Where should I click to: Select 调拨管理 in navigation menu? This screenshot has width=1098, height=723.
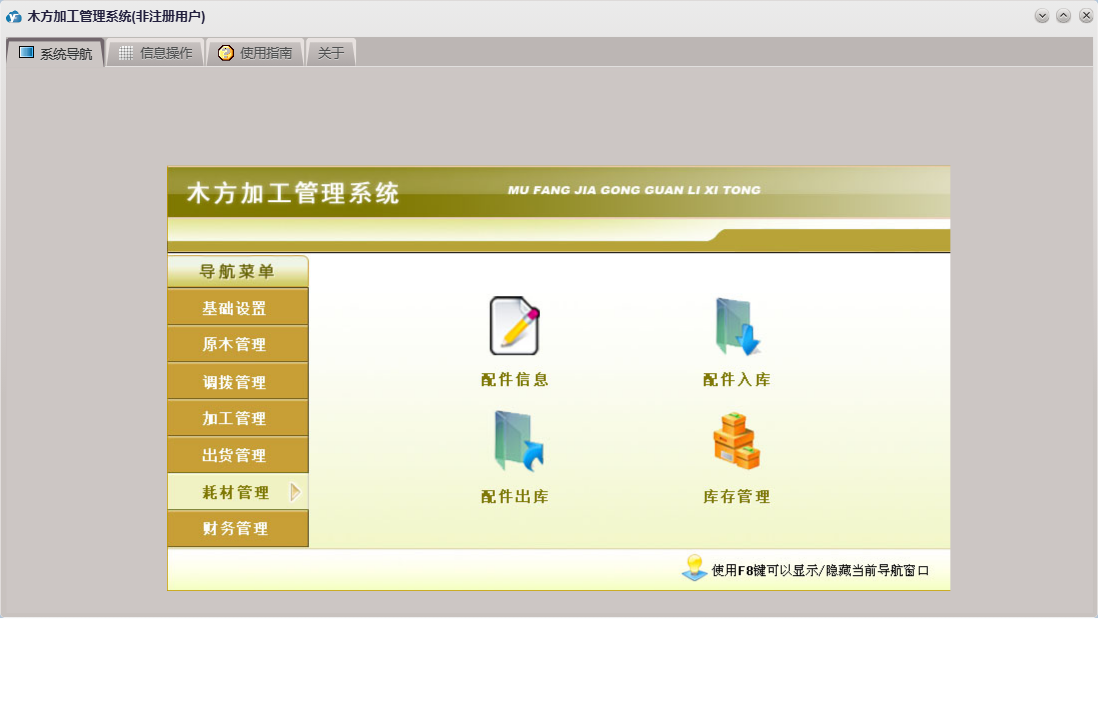[x=238, y=382]
